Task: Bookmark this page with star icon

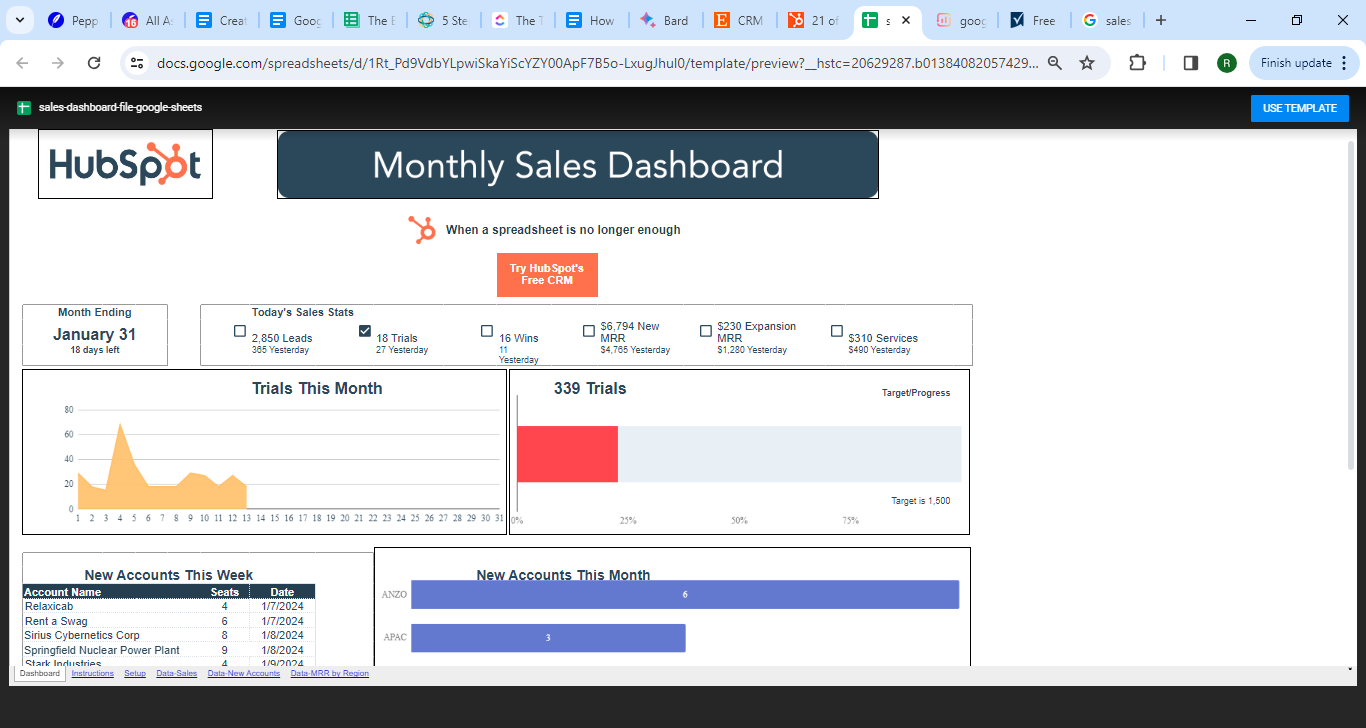Action: click(x=1087, y=63)
